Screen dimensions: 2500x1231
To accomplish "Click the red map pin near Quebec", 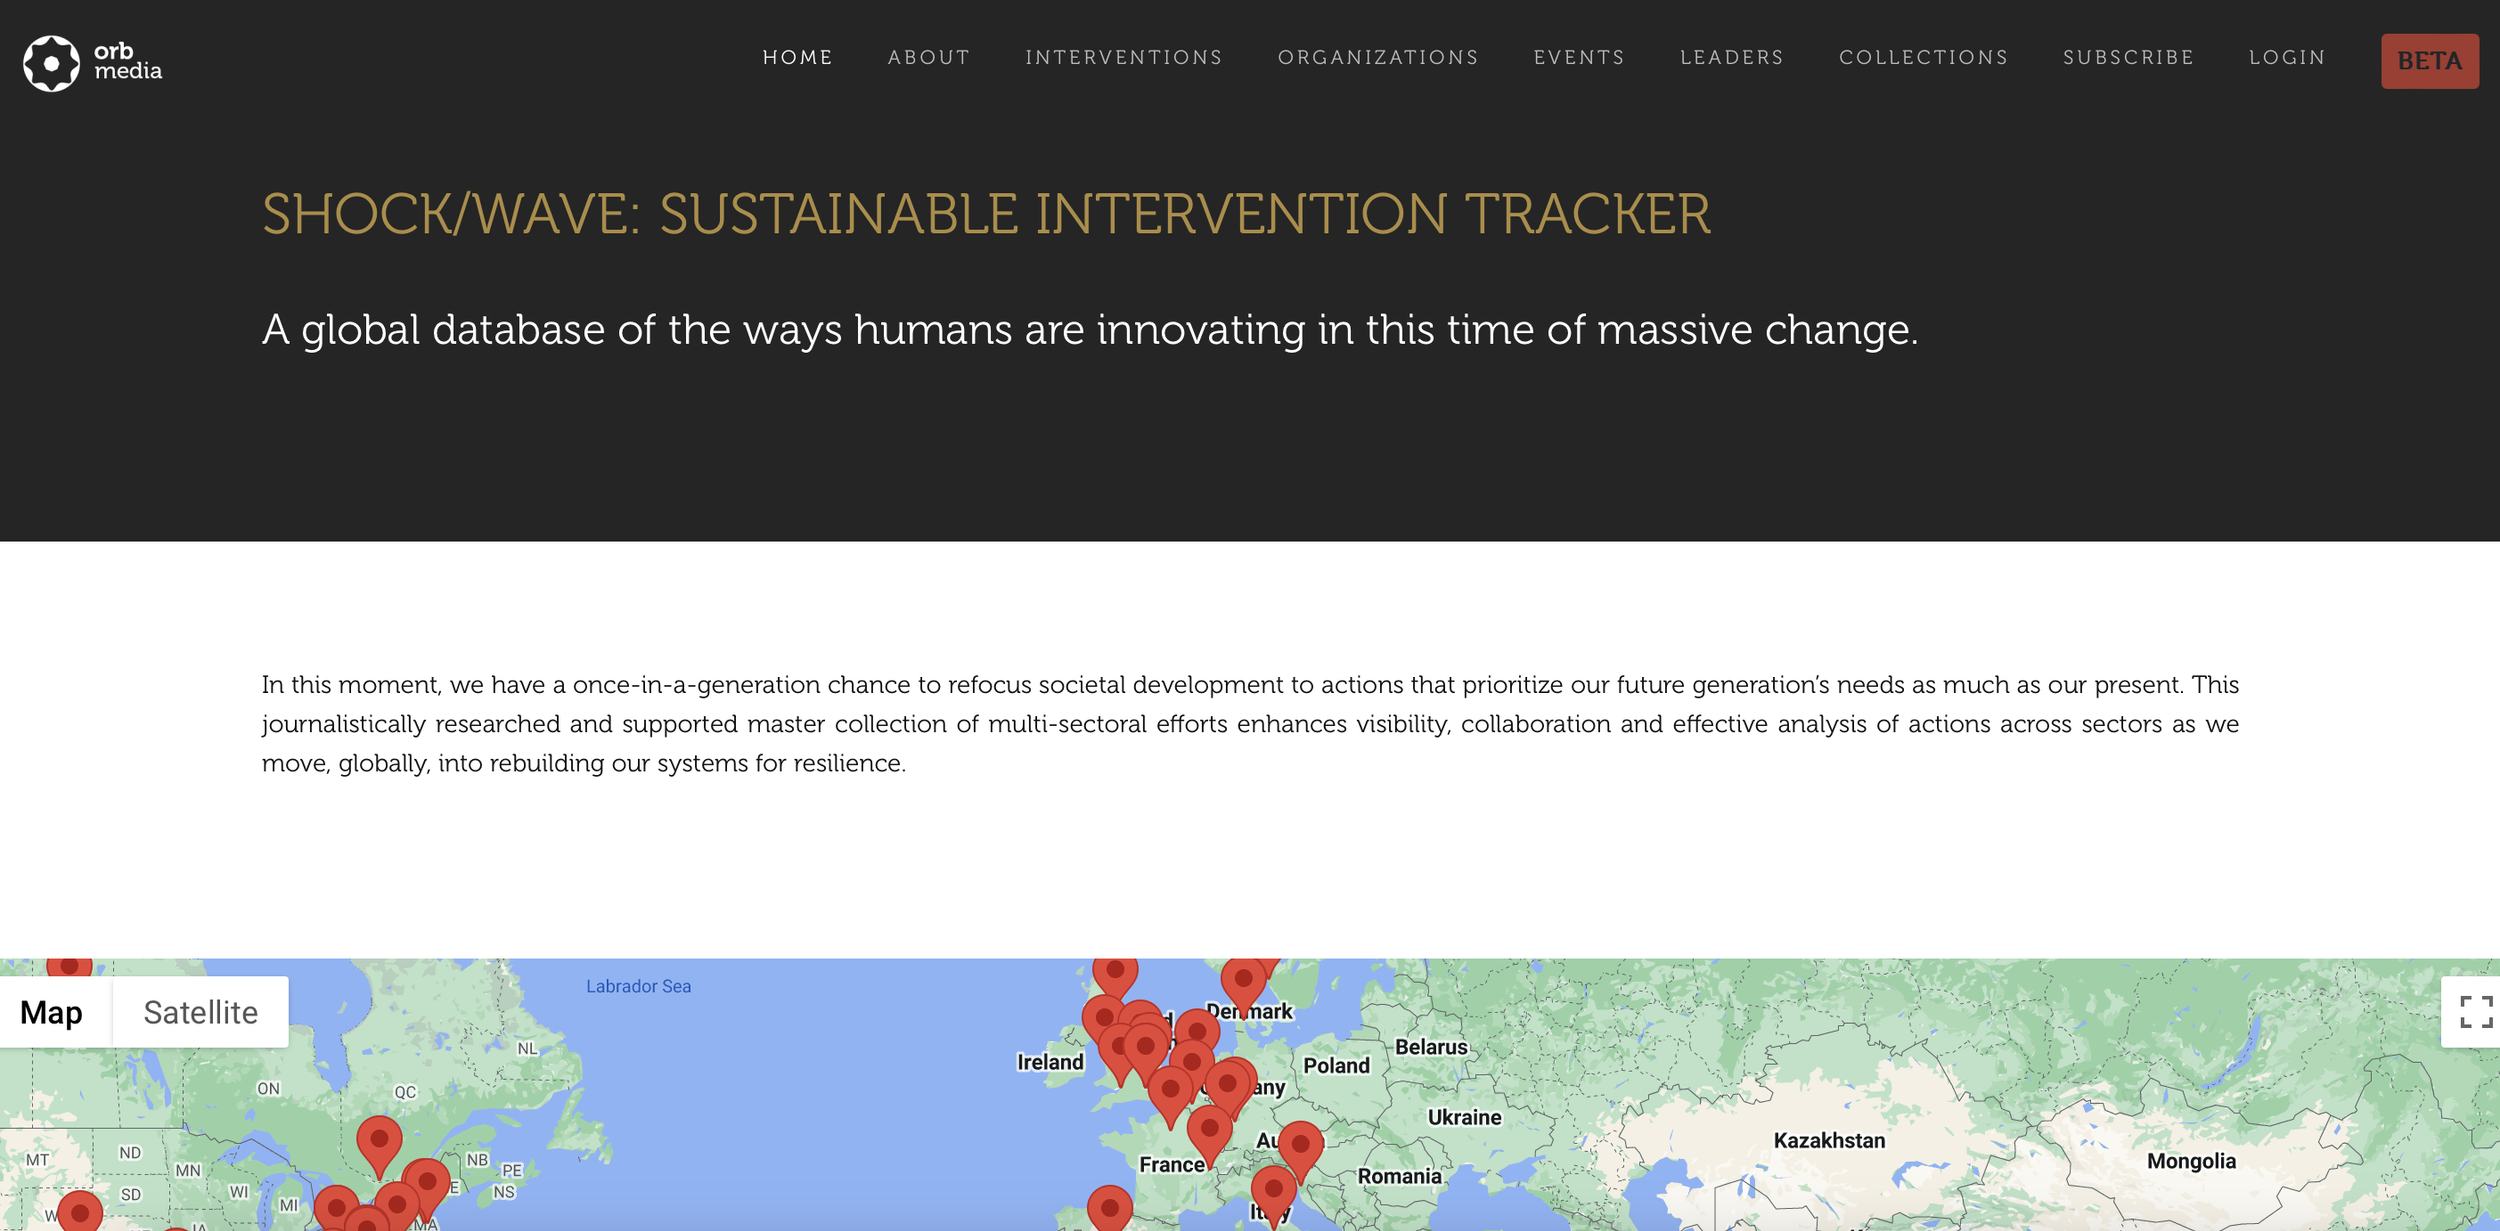I will click(379, 1140).
